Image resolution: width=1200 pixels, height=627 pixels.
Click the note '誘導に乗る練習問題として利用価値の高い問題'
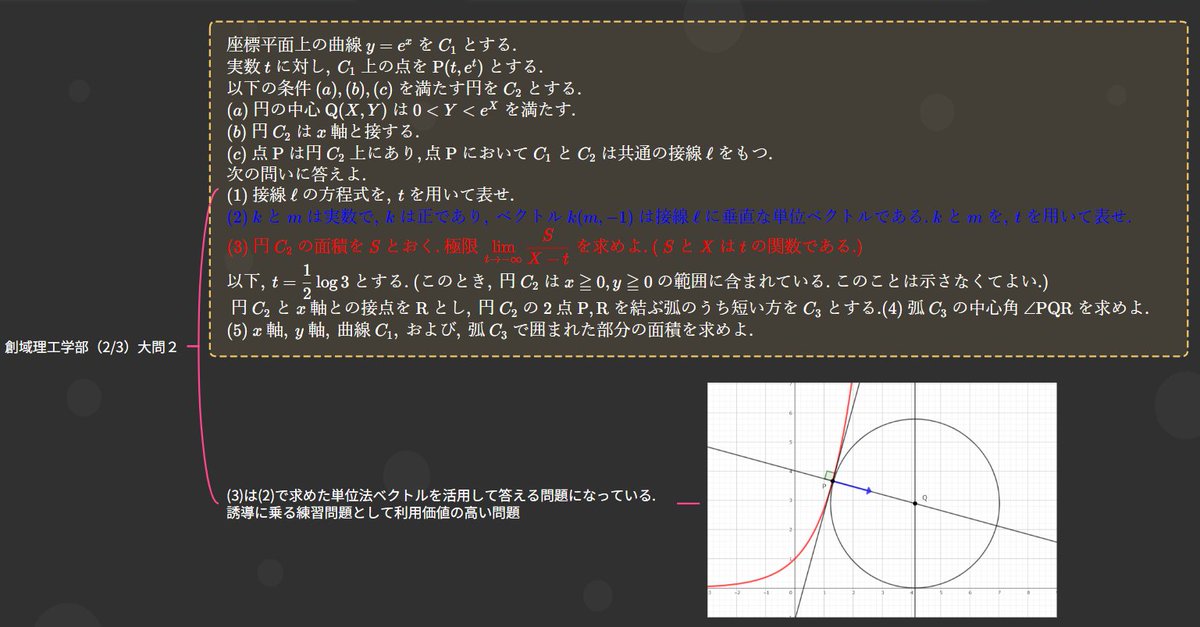(x=373, y=513)
